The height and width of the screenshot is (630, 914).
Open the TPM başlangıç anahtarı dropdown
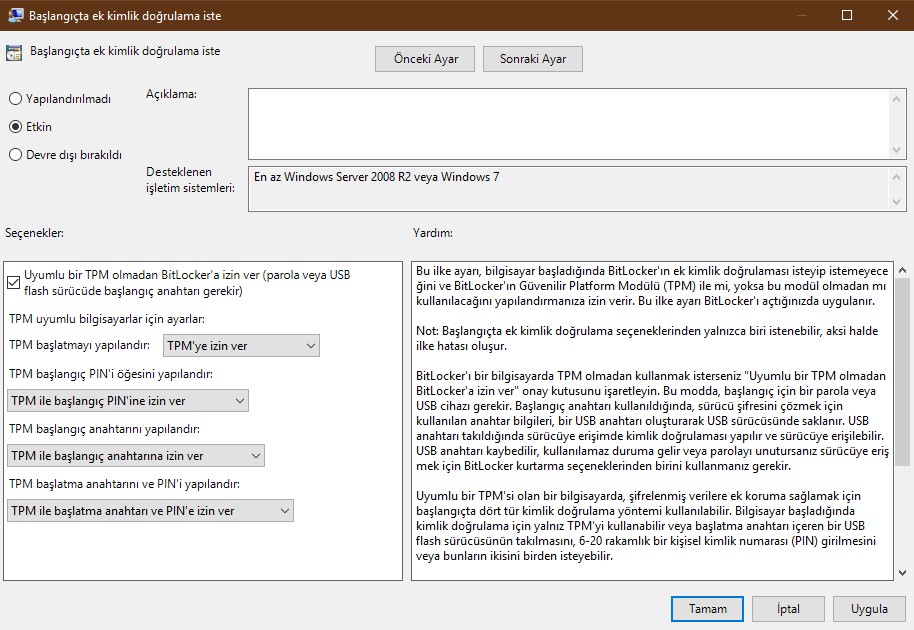pos(135,456)
